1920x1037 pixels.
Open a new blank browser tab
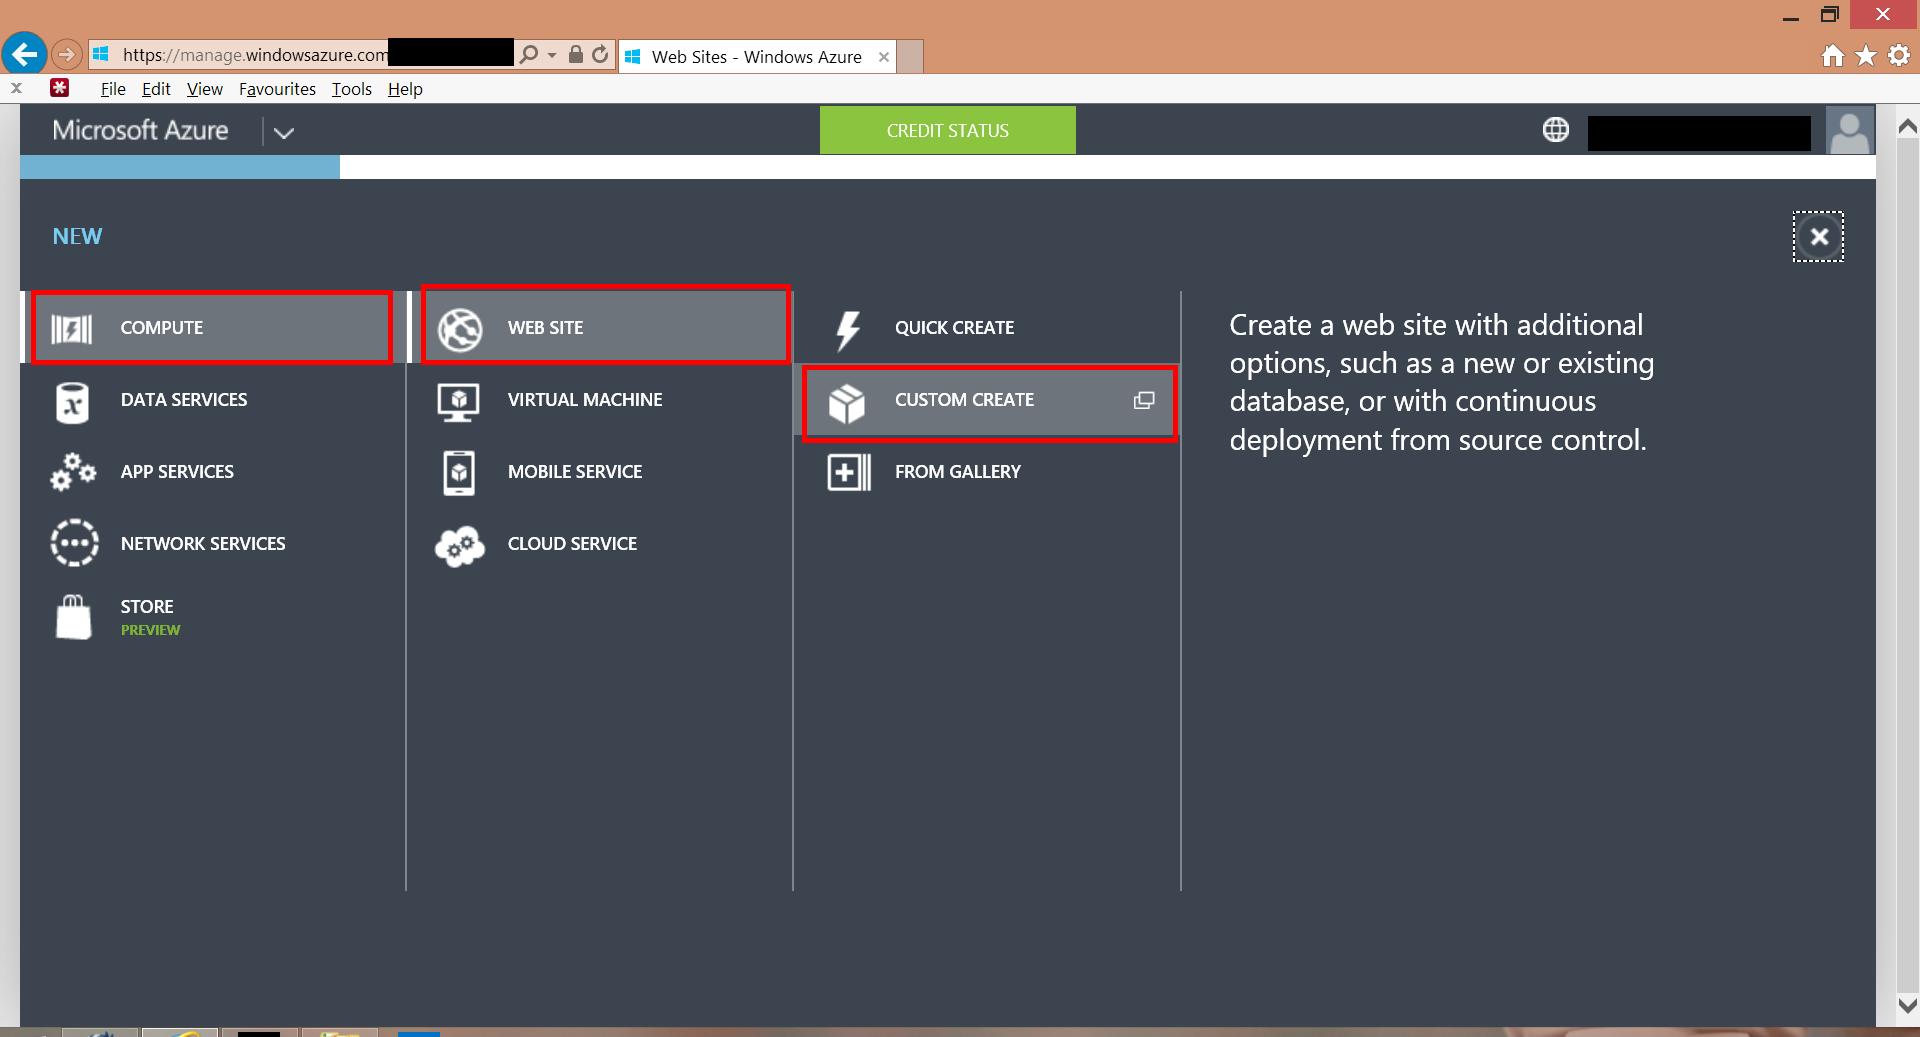tap(910, 57)
